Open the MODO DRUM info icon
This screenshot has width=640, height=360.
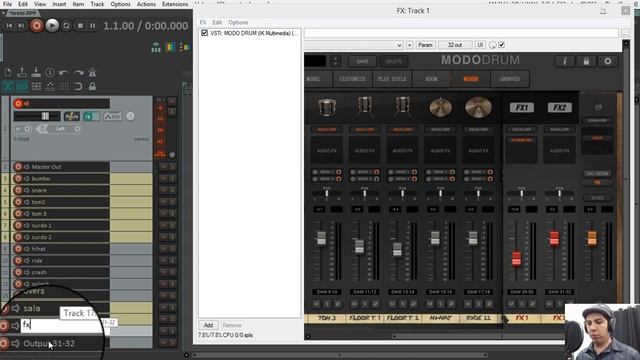(x=565, y=61)
